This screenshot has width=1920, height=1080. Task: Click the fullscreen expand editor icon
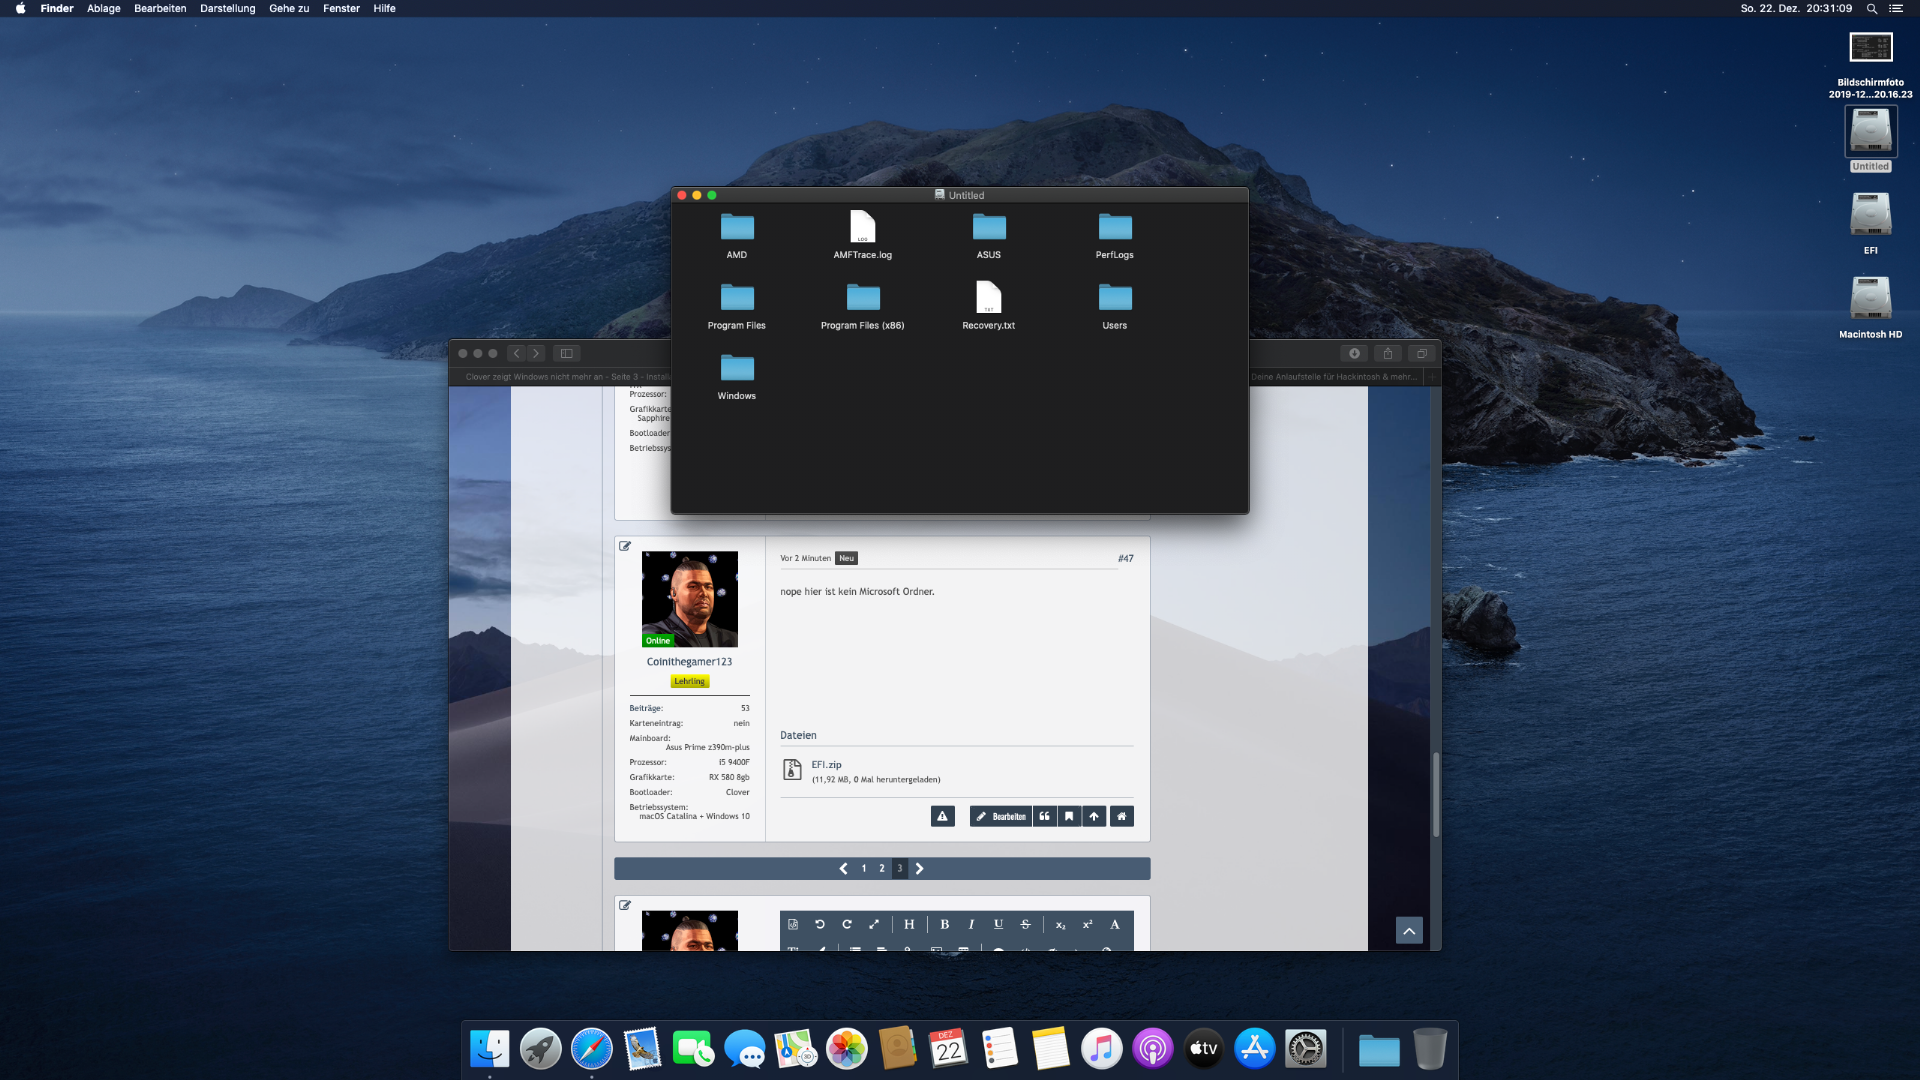tap(874, 925)
